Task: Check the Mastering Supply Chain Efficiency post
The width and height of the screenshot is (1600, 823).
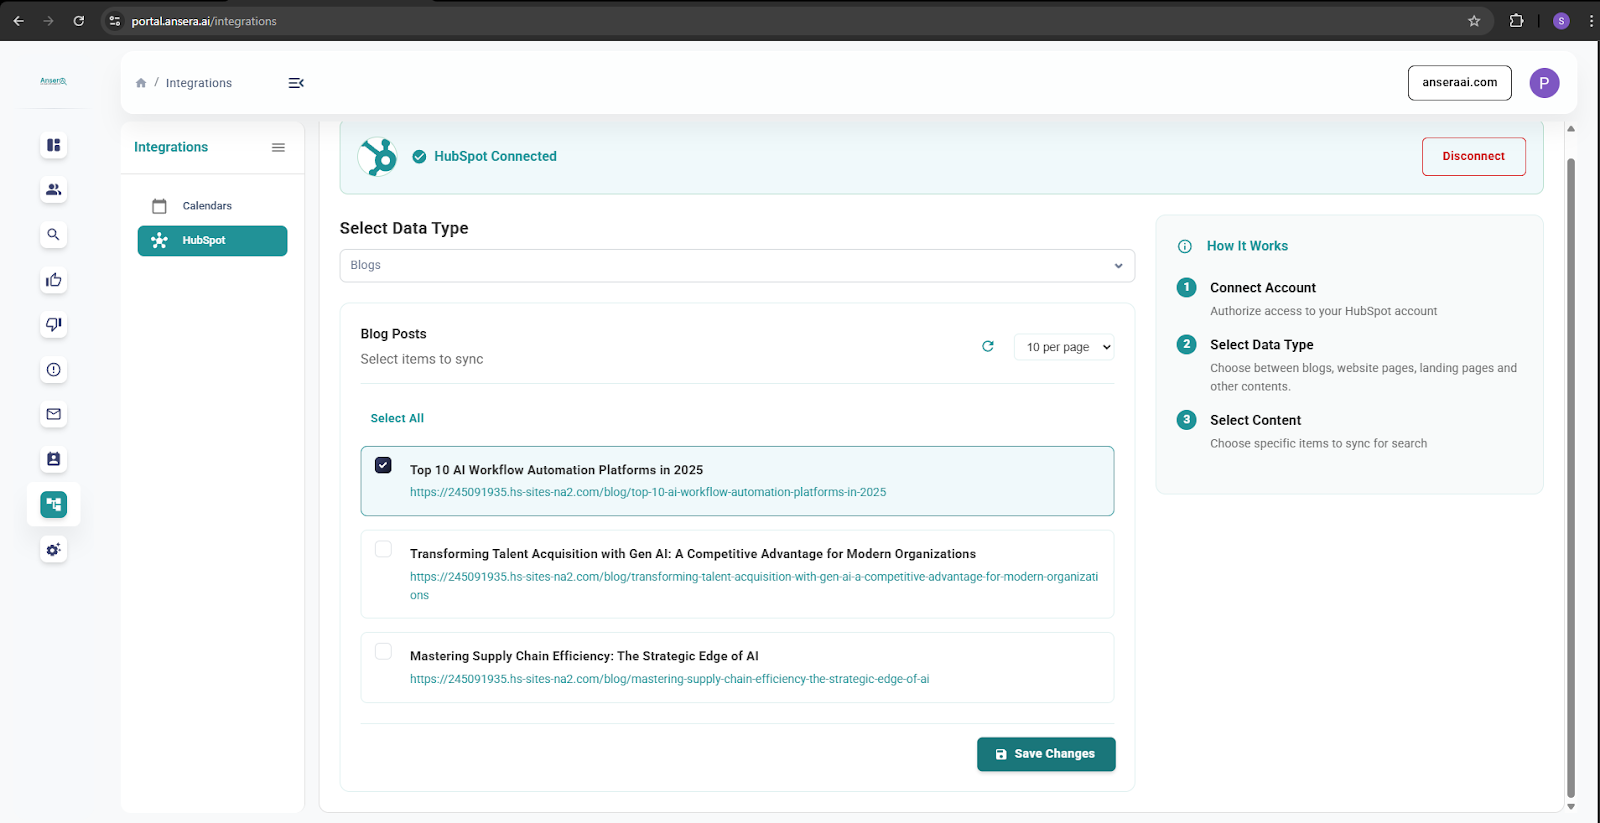Action: [x=383, y=652]
